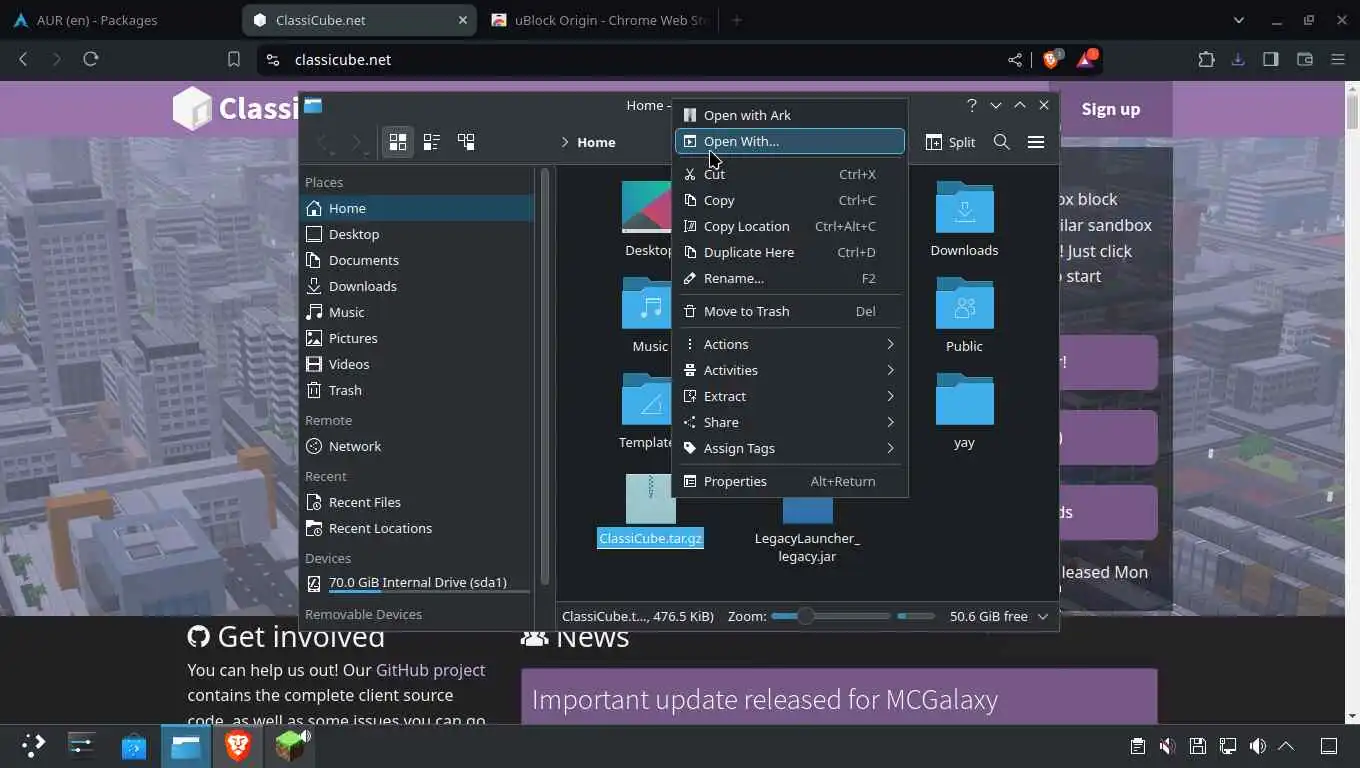Select Rename... in the context menu
The image size is (1360, 768).
[x=790, y=278]
